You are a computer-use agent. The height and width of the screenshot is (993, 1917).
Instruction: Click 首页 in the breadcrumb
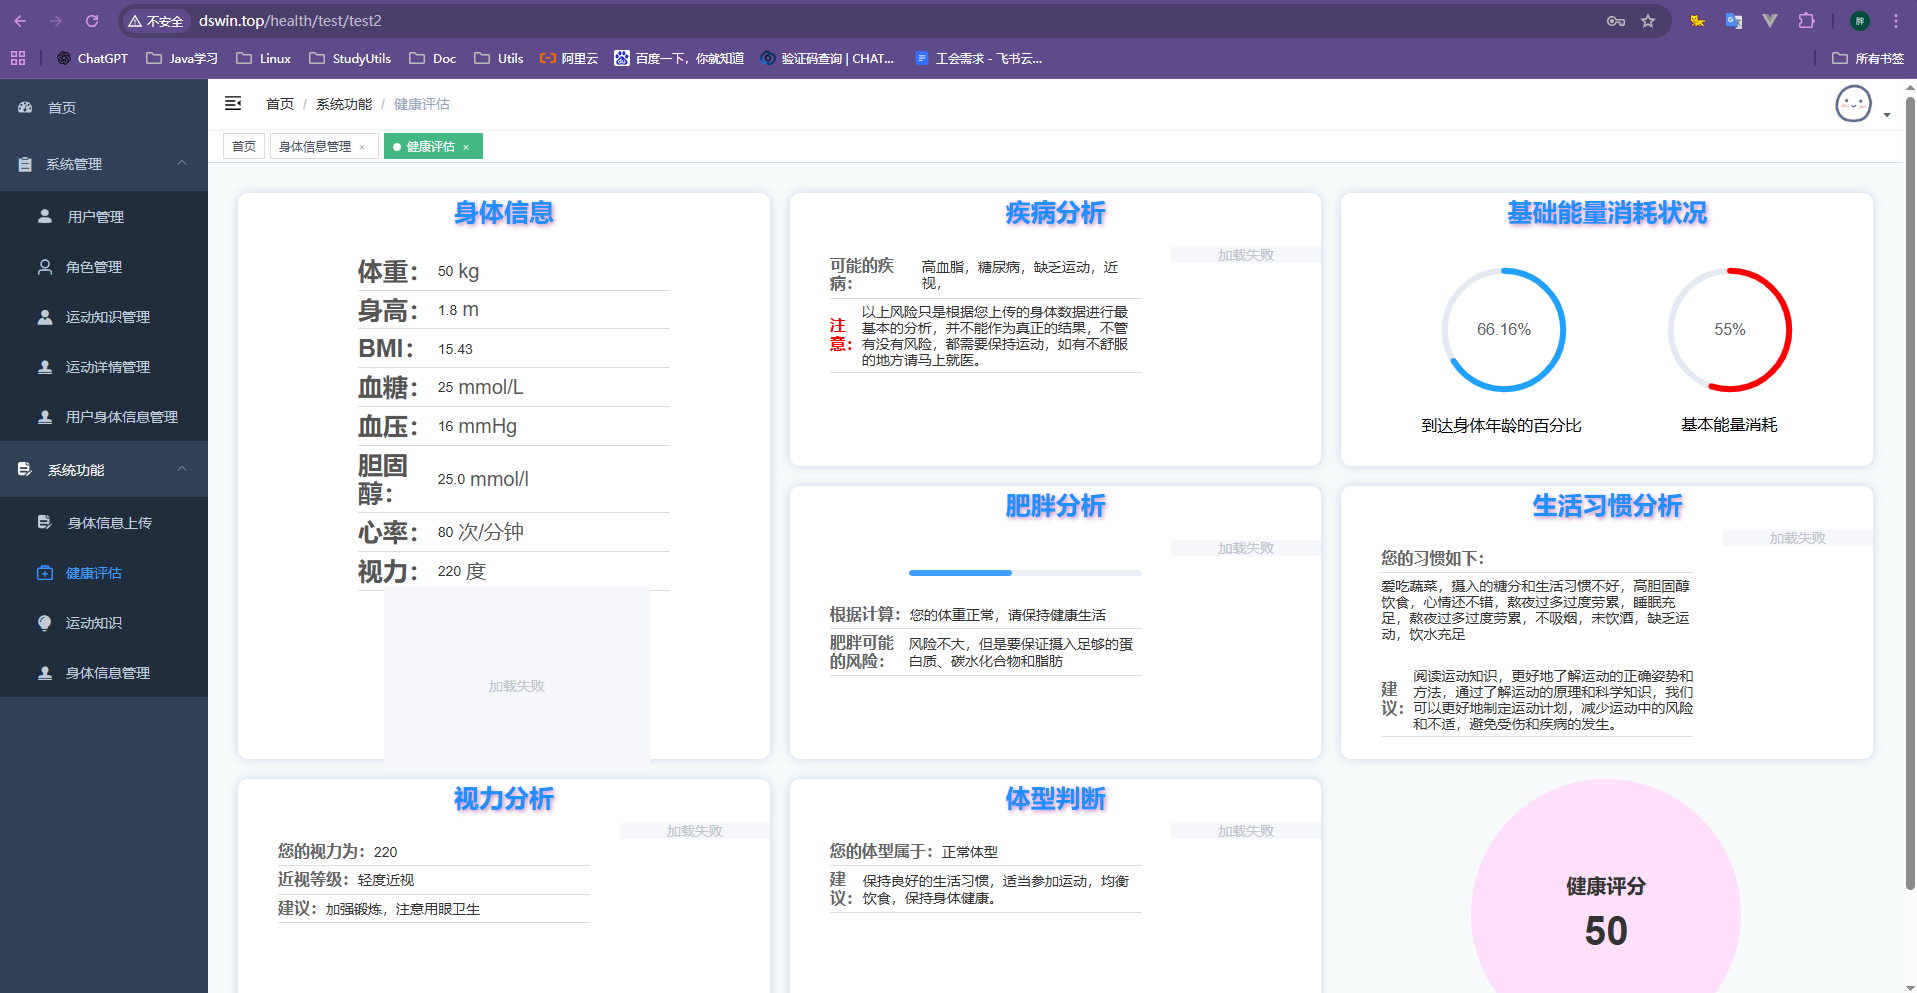[x=280, y=104]
